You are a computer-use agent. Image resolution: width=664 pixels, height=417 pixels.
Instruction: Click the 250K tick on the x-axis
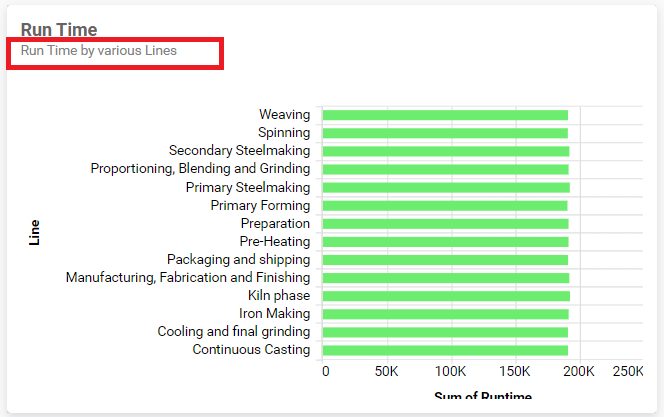coord(627,372)
